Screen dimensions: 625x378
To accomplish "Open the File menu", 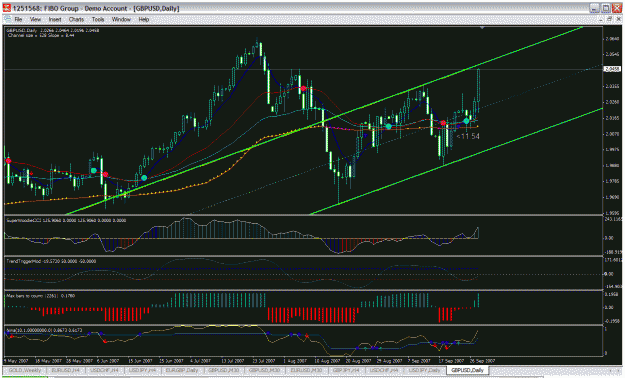I will point(18,19).
